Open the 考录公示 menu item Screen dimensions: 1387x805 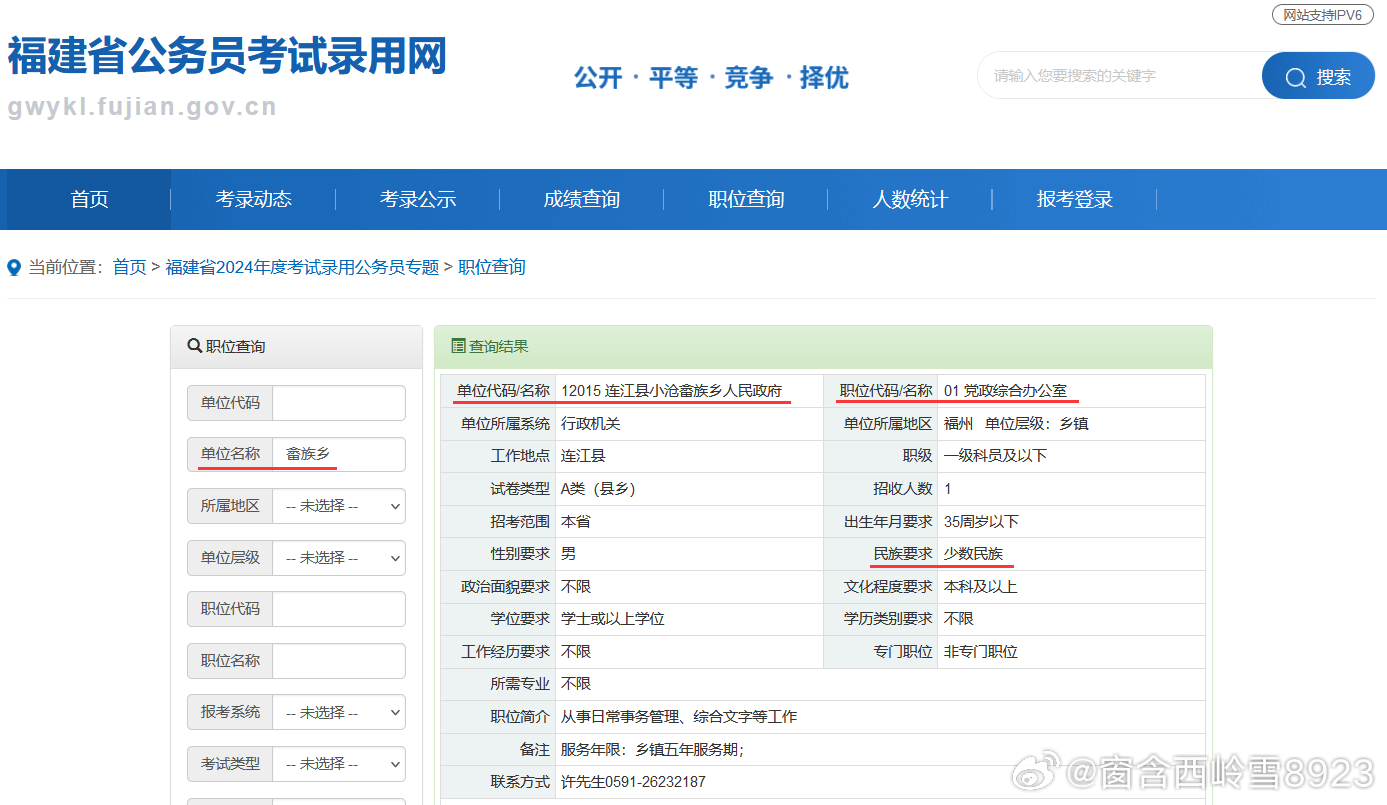417,199
